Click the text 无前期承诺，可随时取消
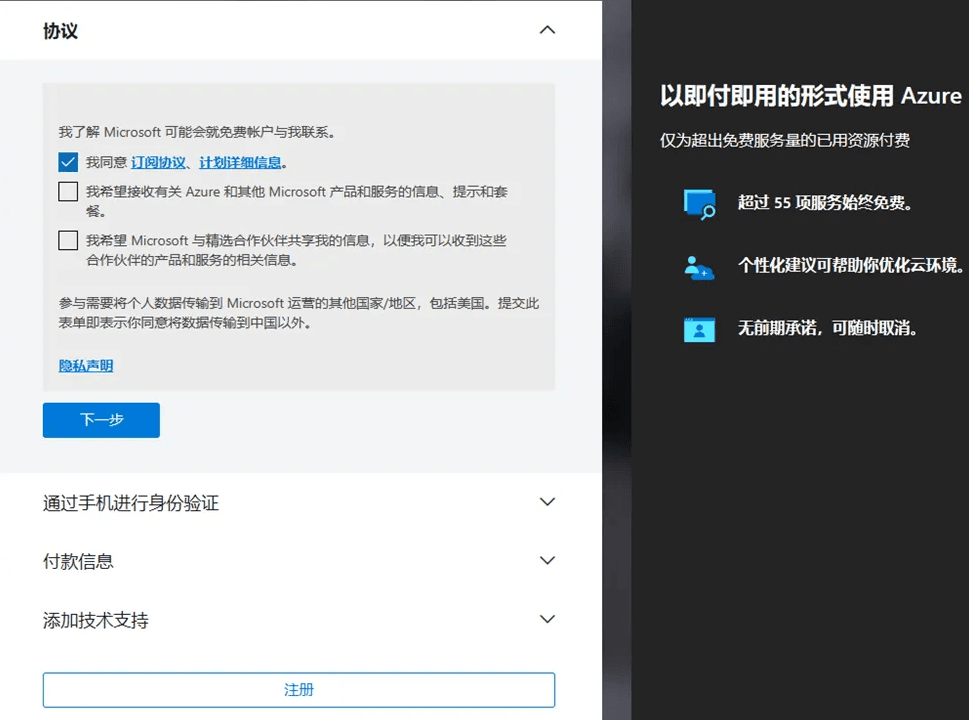The height and width of the screenshot is (720, 969). [827, 328]
